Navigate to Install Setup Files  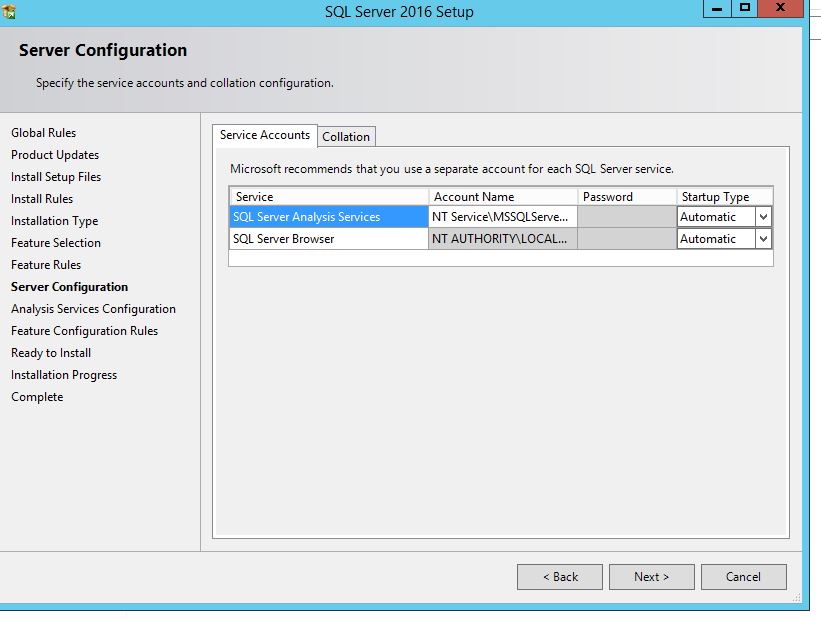click(57, 177)
